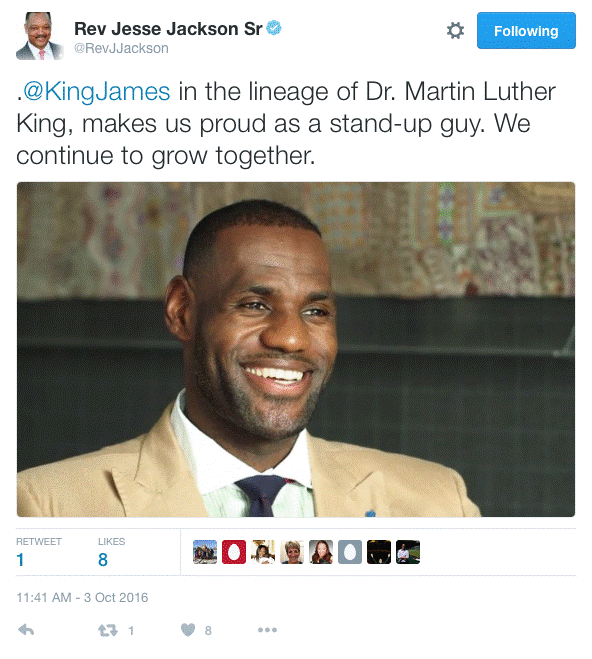Toggle the Following button
Screen dimensions: 592x659
526,31
